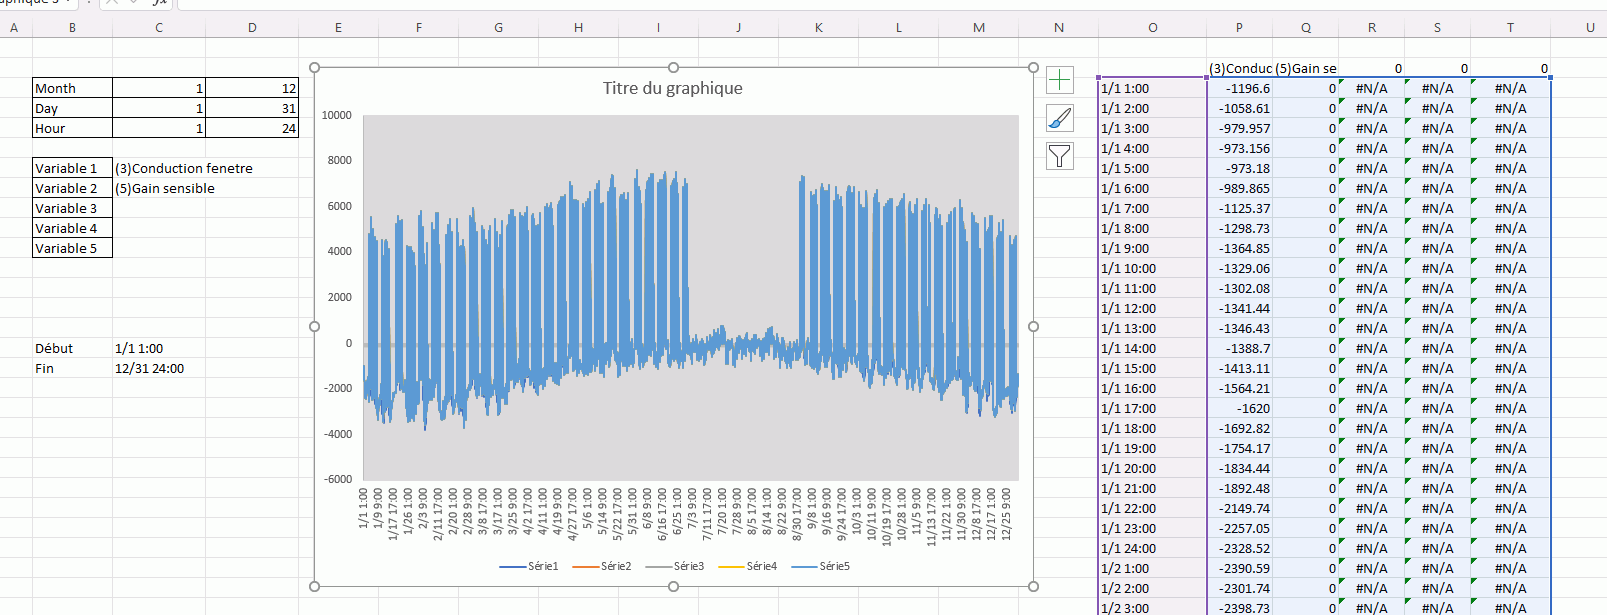Image resolution: width=1607 pixels, height=615 pixels.
Task: Open the Chart Filters funnel button
Action: (x=1059, y=156)
